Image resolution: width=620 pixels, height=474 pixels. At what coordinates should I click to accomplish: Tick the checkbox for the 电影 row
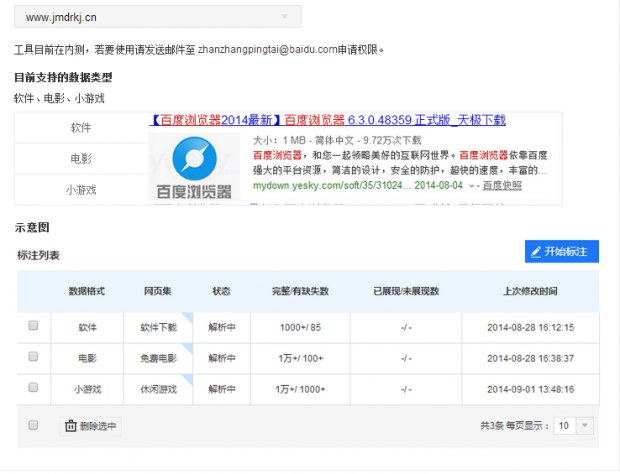pyautogui.click(x=33, y=357)
